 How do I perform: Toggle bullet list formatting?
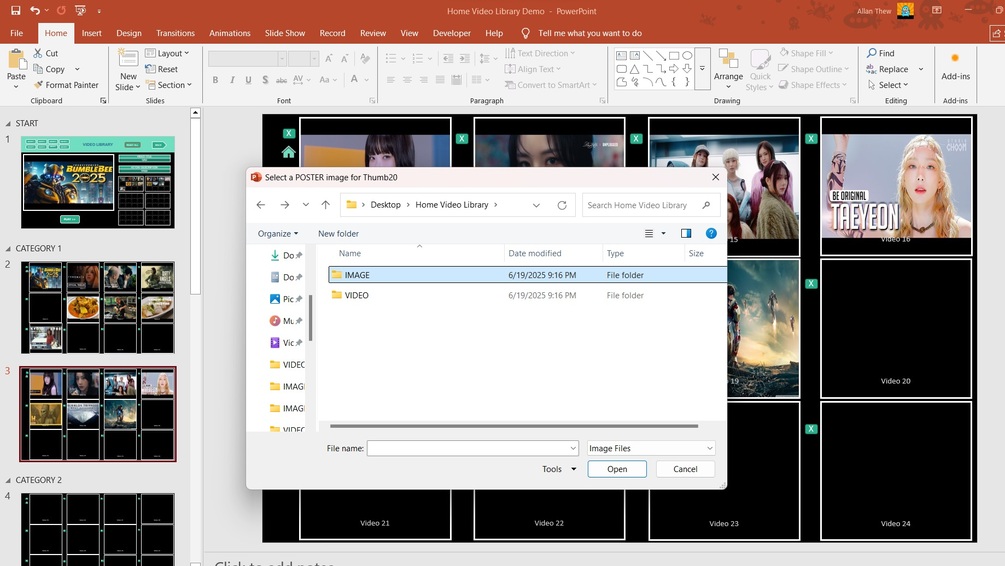pyautogui.click(x=391, y=58)
